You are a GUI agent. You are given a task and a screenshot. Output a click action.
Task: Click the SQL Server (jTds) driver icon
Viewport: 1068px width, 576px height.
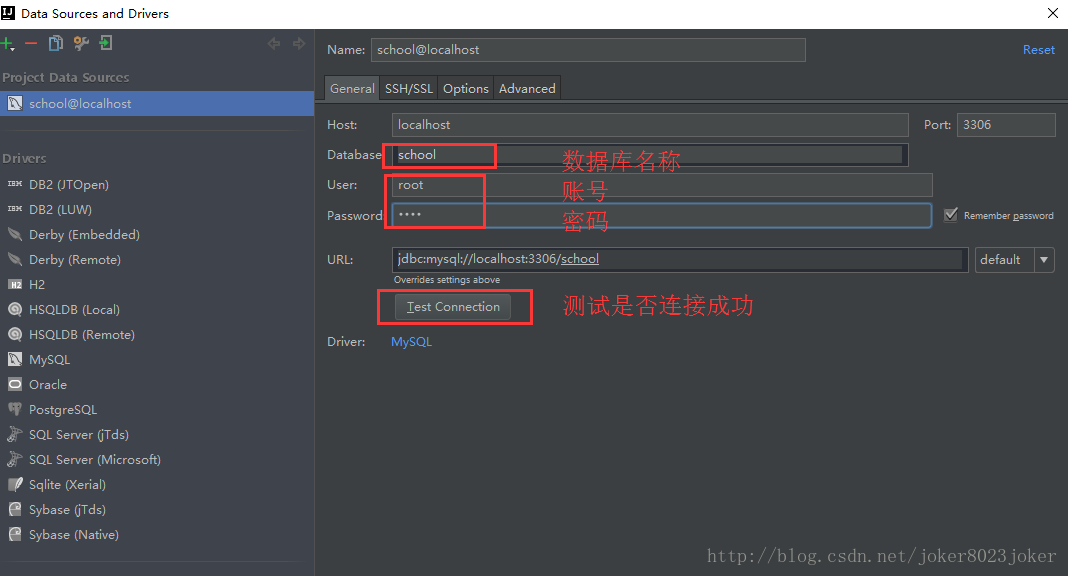pyautogui.click(x=15, y=434)
